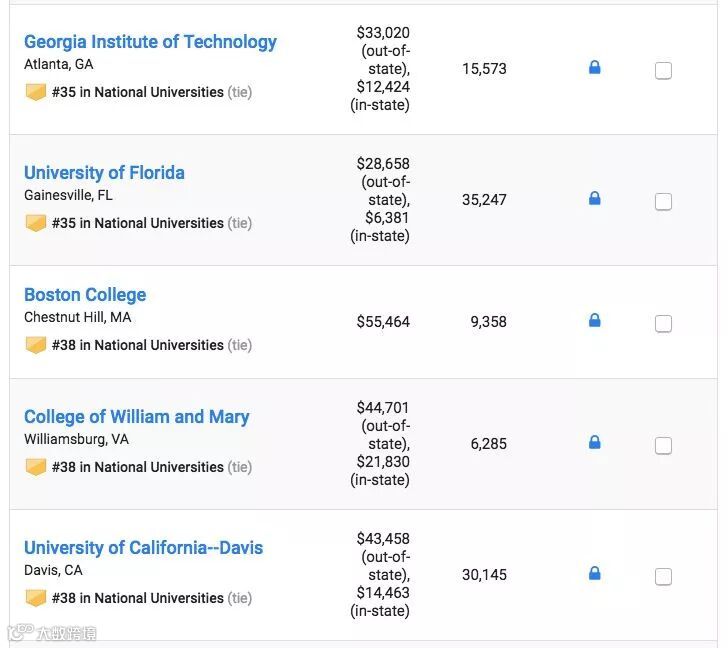This screenshot has width=728, height=648.
Task: Click Boston College's gold ranking badge icon
Action: 36,345
